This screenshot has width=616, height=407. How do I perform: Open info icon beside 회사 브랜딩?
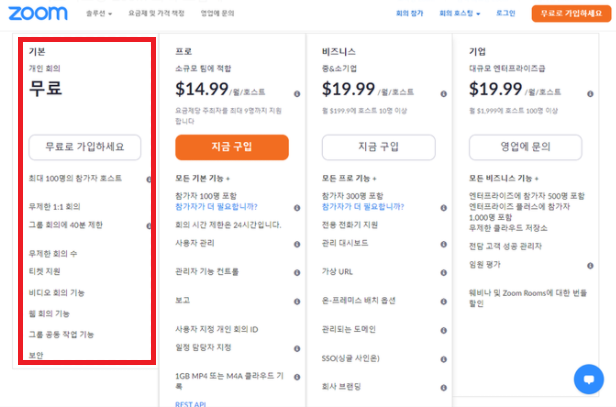click(444, 388)
